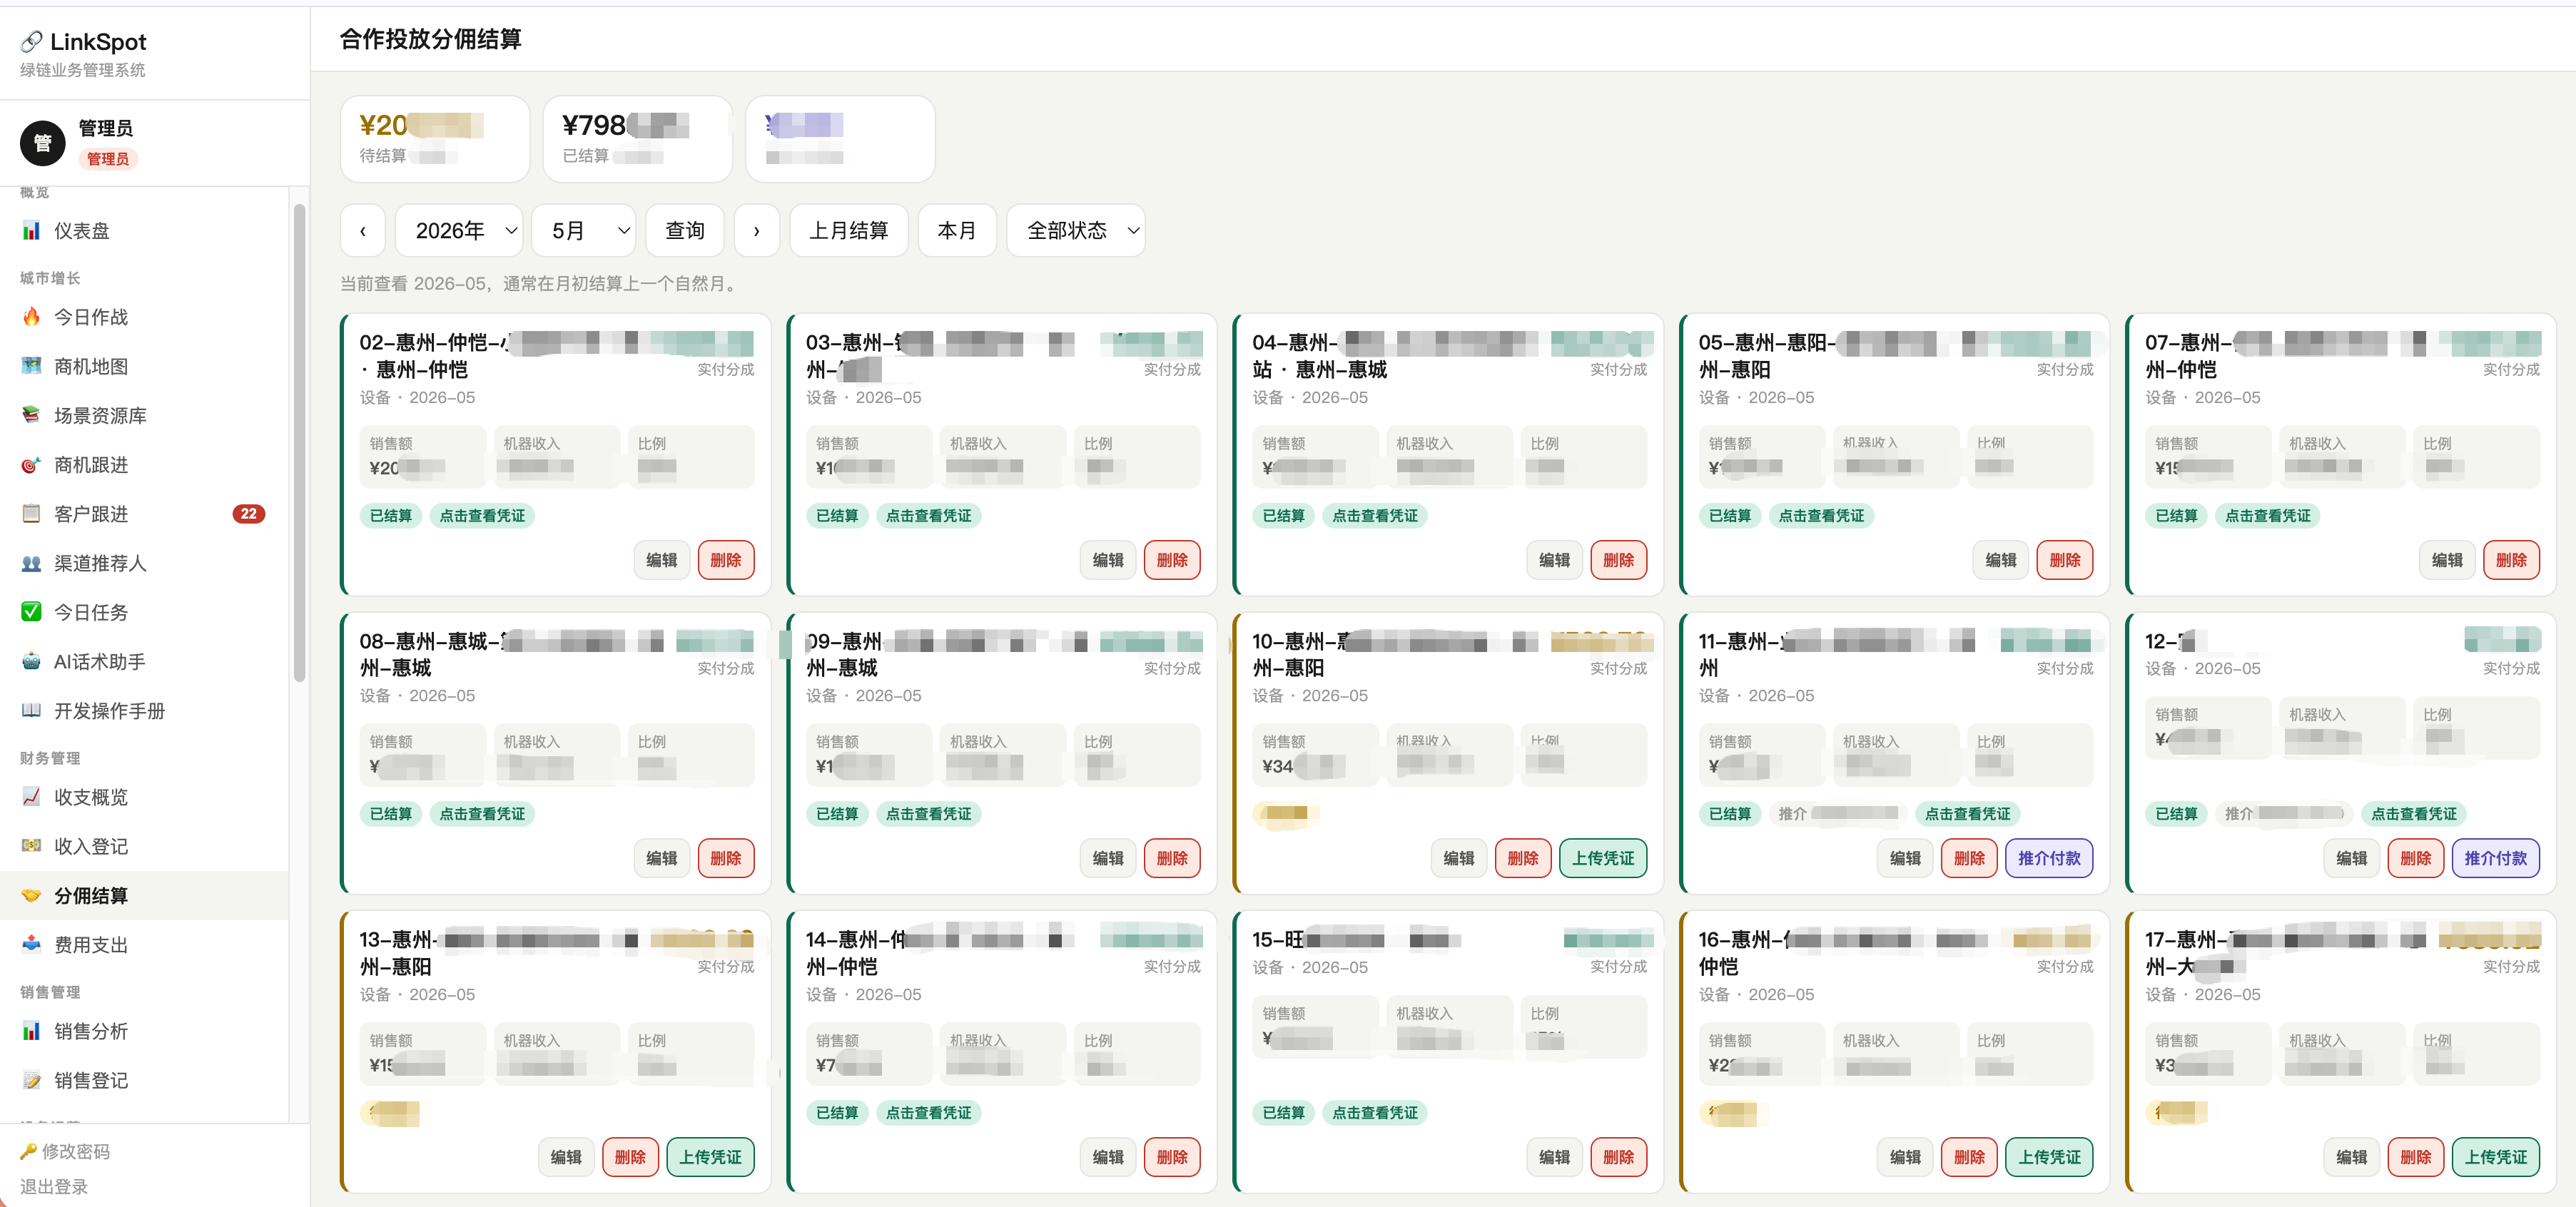Click the outbox icon for 费用支出
The height and width of the screenshot is (1207, 2576).
tap(31, 945)
